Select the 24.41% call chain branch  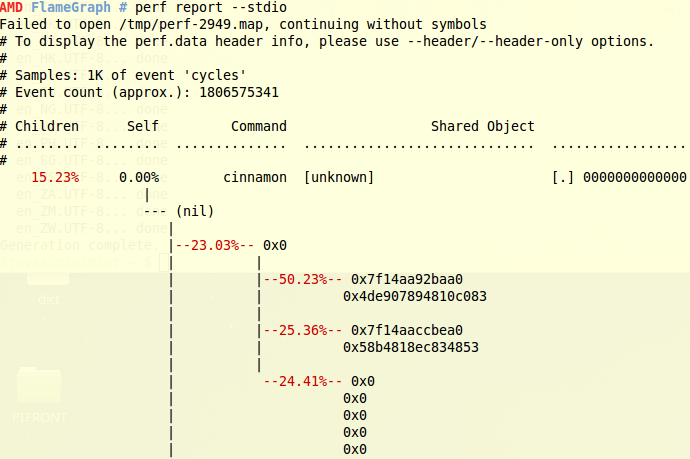[x=302, y=381]
